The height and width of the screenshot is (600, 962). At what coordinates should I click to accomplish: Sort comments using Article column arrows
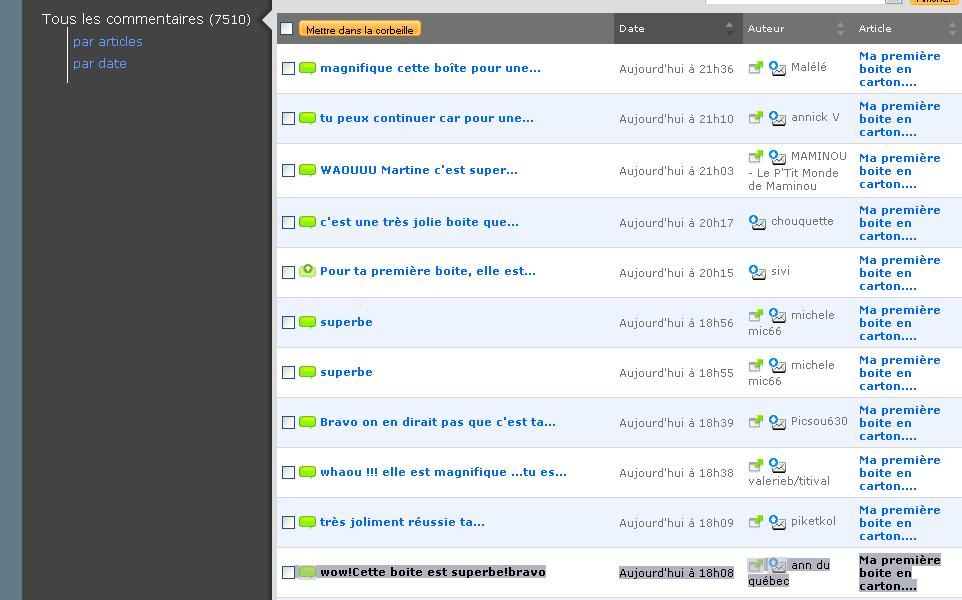(x=952, y=28)
